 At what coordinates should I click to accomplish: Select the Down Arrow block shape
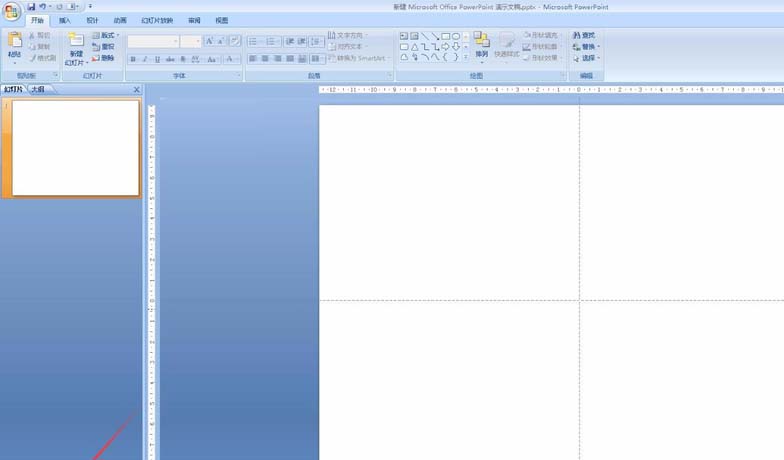pos(456,47)
